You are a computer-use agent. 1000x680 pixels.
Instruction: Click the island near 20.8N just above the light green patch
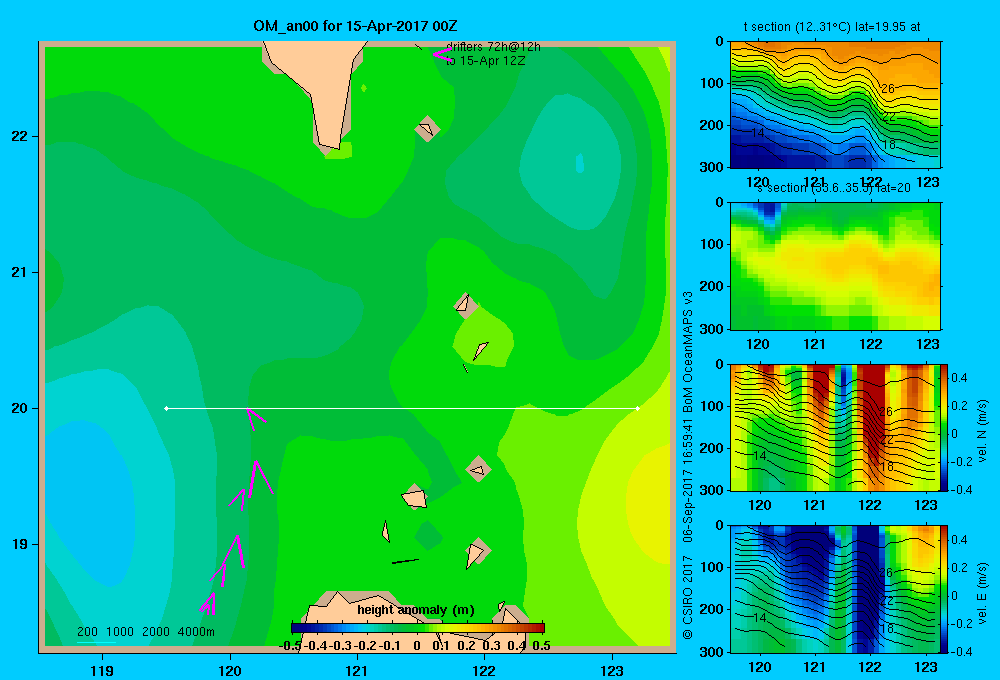[x=465, y=305]
